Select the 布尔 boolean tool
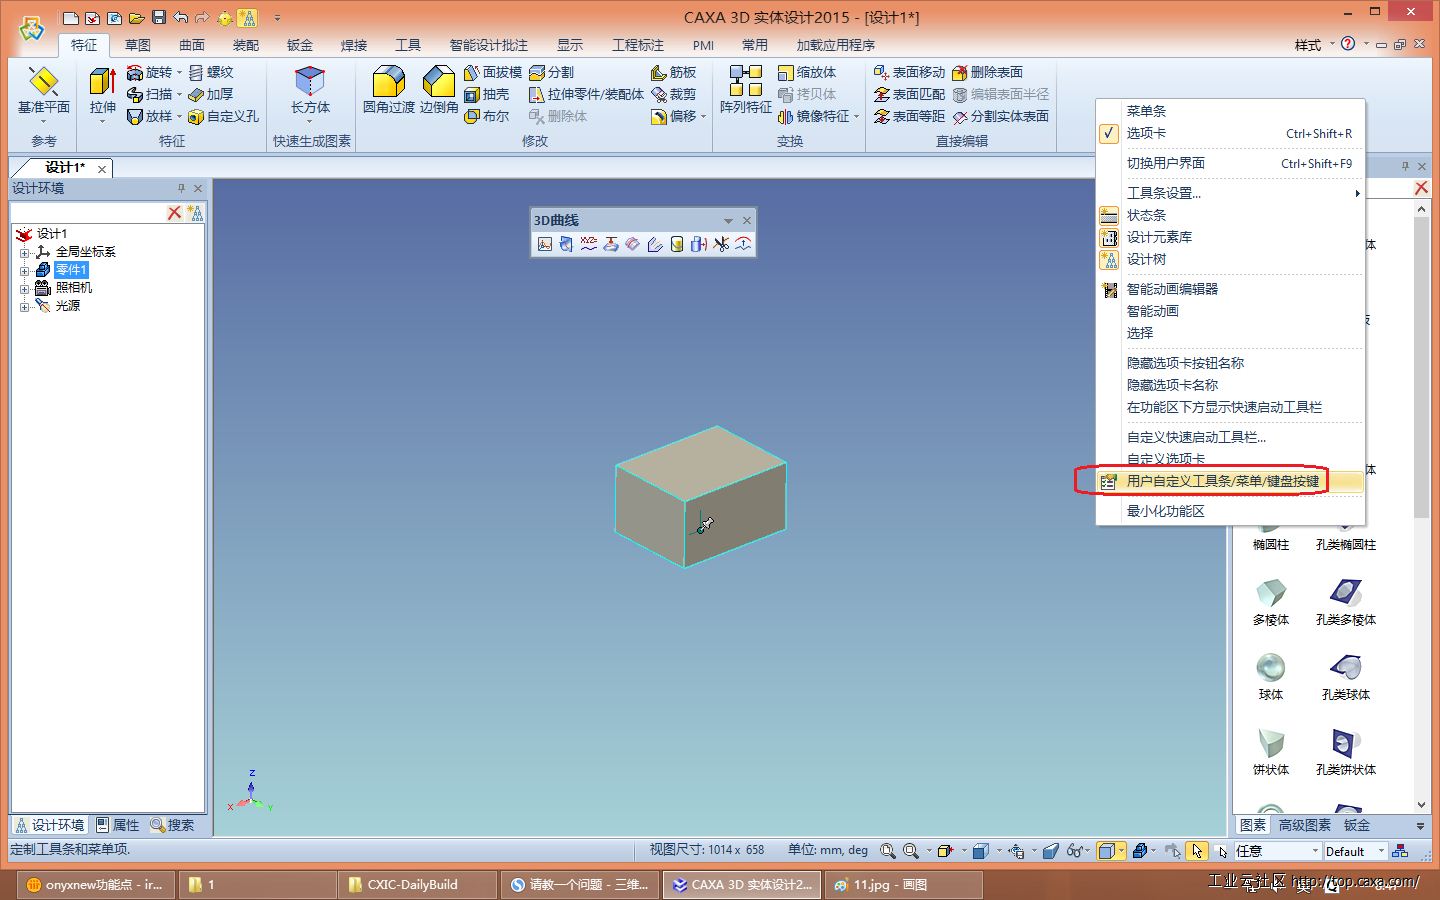Screen dimensions: 1440x900 tap(487, 116)
